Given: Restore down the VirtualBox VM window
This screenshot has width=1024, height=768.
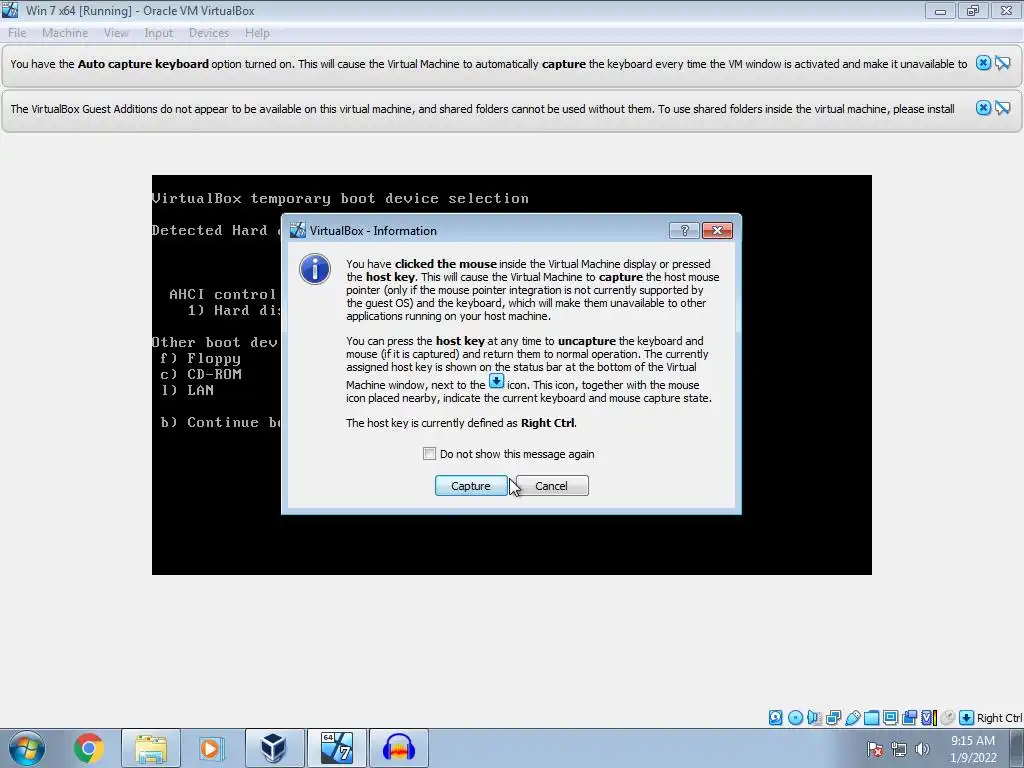Looking at the screenshot, I should click(x=973, y=10).
